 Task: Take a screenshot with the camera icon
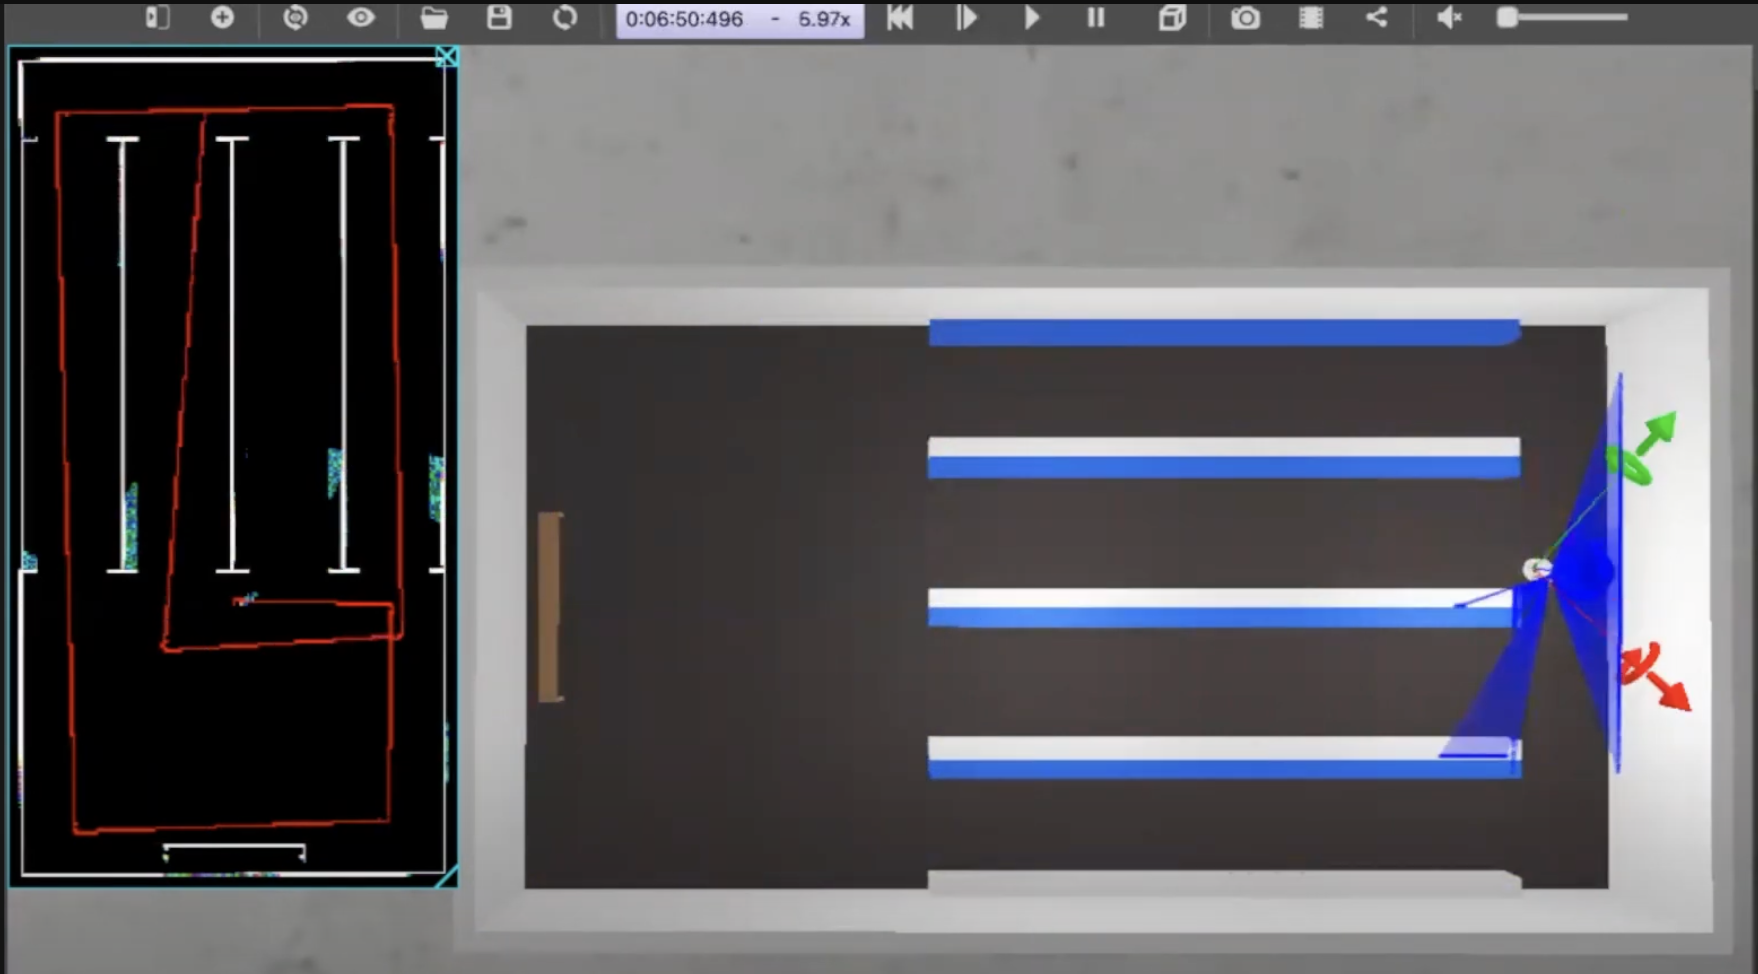[x=1245, y=18]
